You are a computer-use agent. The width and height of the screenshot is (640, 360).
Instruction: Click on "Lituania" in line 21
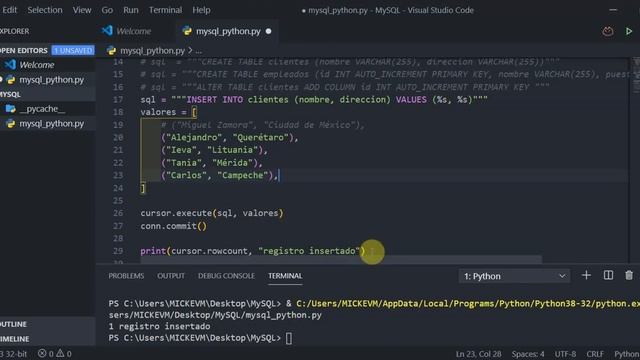point(232,150)
